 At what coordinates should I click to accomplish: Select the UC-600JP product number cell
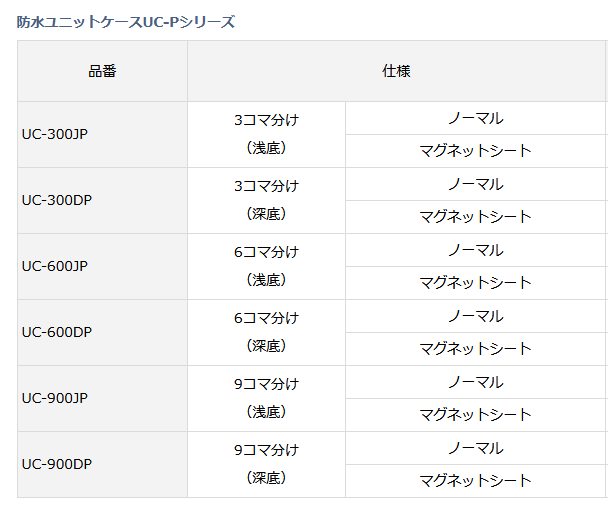tap(55, 266)
